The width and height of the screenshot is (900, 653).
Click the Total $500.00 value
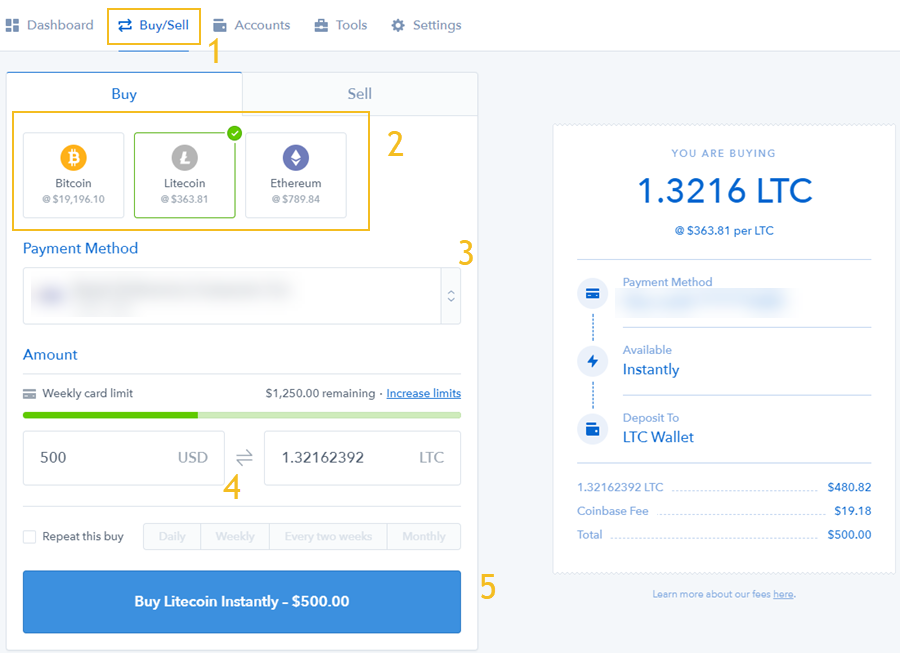849,535
